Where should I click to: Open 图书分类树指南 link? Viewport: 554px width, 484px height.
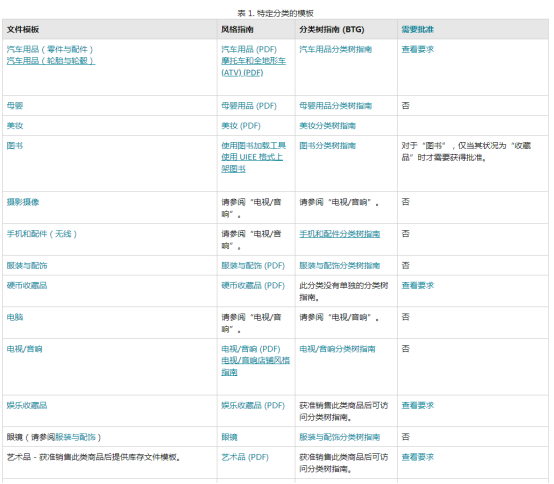pos(328,146)
